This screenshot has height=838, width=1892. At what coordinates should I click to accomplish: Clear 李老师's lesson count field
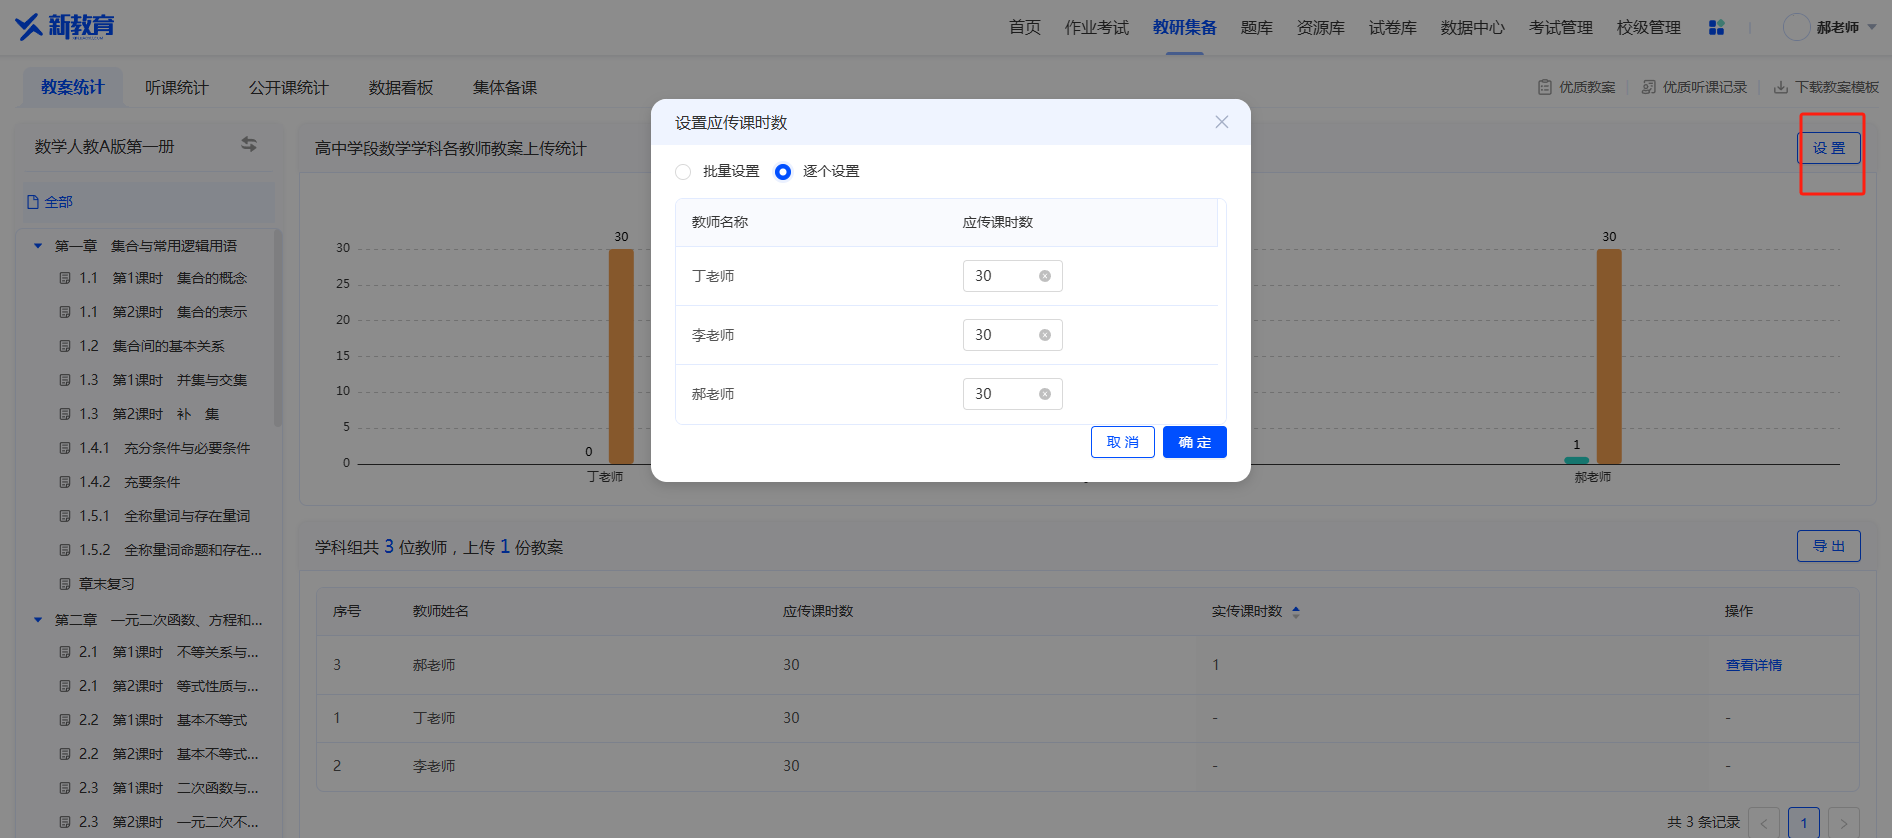pos(1045,335)
